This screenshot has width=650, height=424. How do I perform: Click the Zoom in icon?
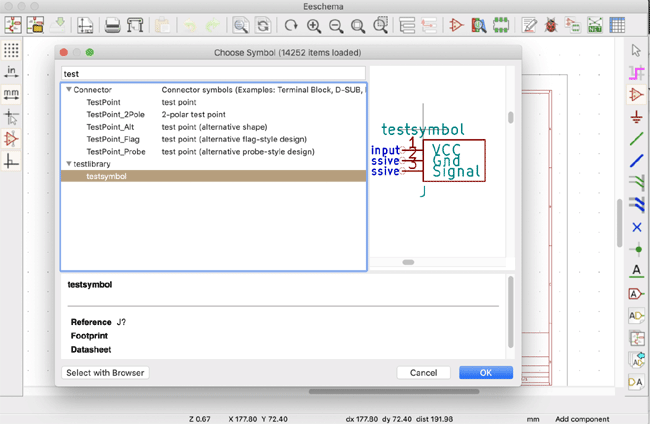[314, 25]
